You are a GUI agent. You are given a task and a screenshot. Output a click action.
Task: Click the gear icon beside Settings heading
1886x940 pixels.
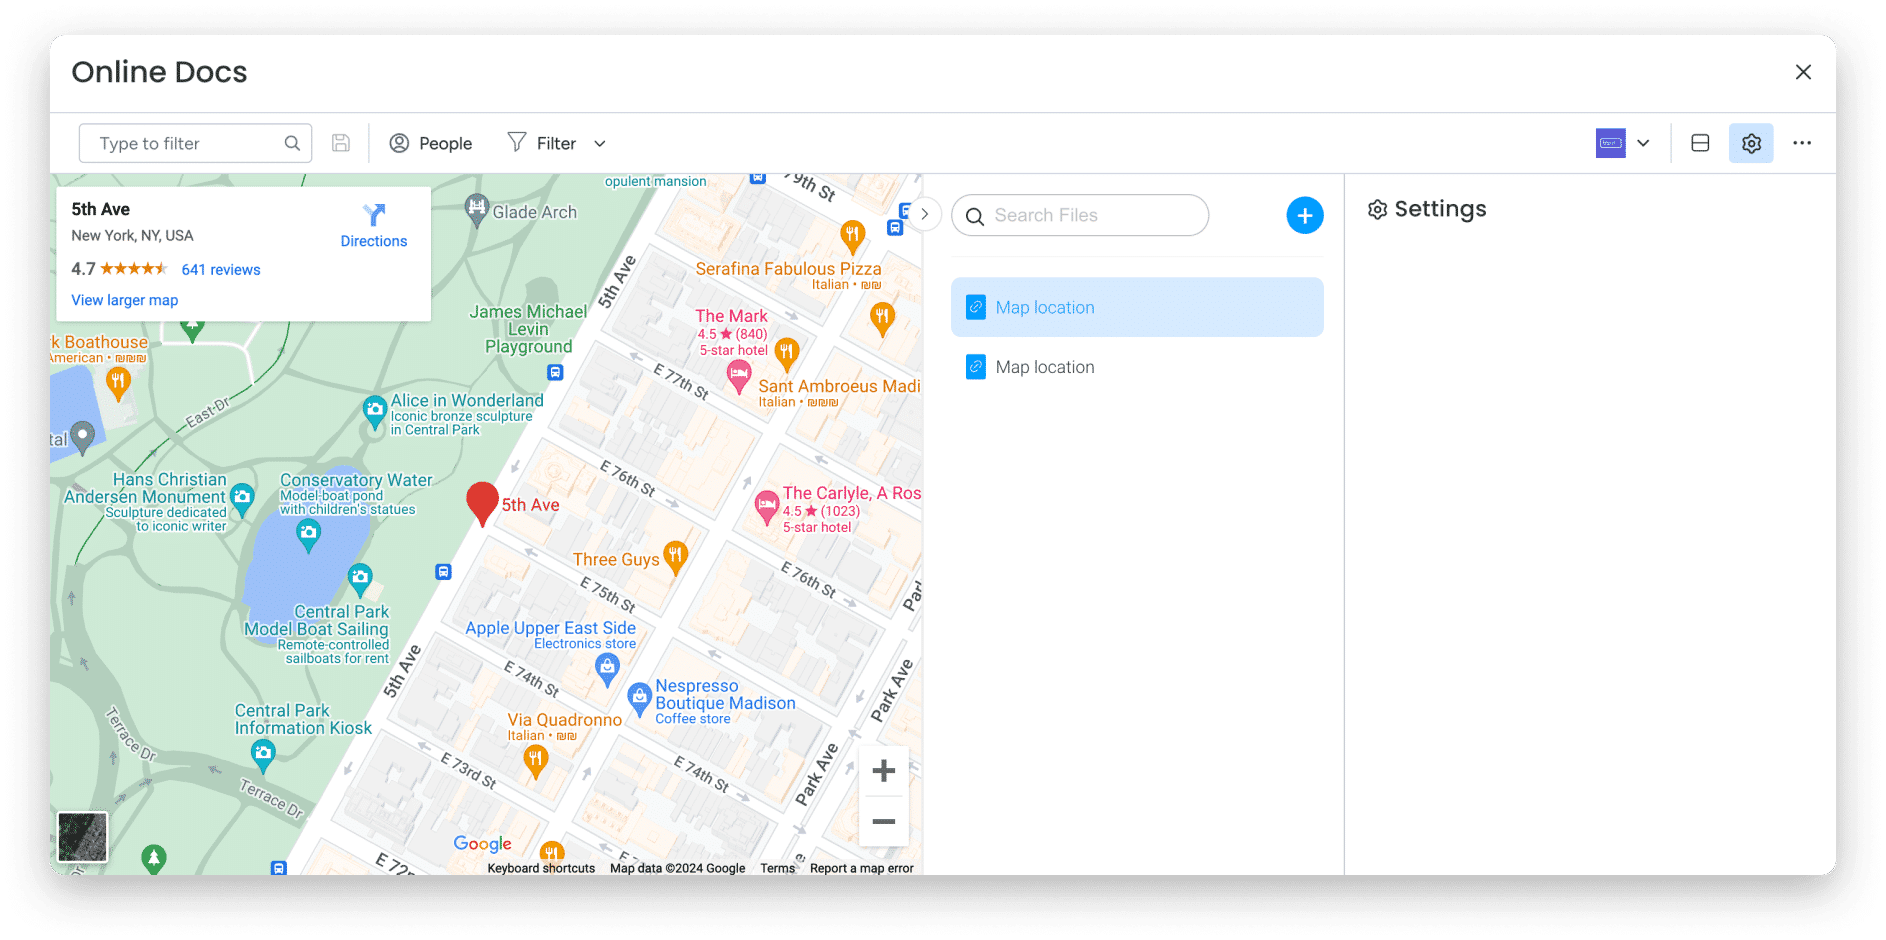pos(1377,209)
